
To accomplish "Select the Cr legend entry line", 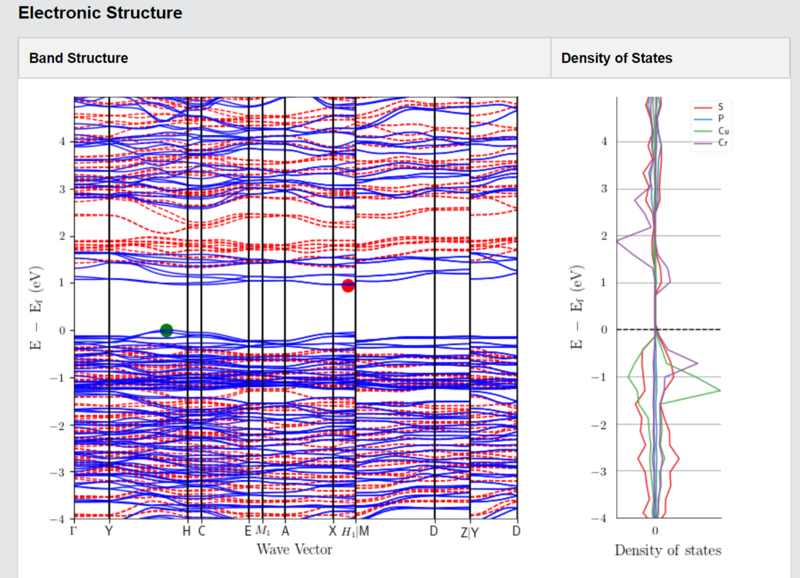I will pos(703,143).
